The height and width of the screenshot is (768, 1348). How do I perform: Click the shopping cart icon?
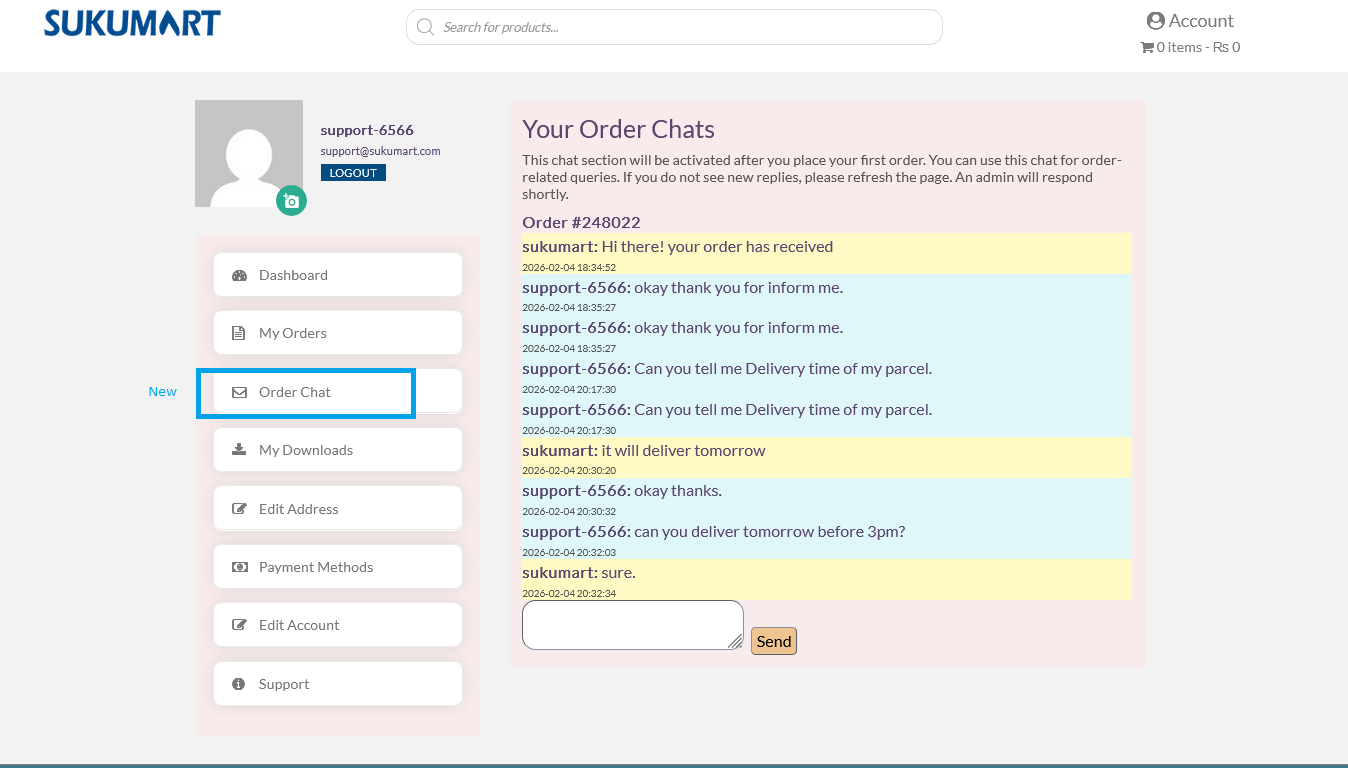pyautogui.click(x=1147, y=47)
